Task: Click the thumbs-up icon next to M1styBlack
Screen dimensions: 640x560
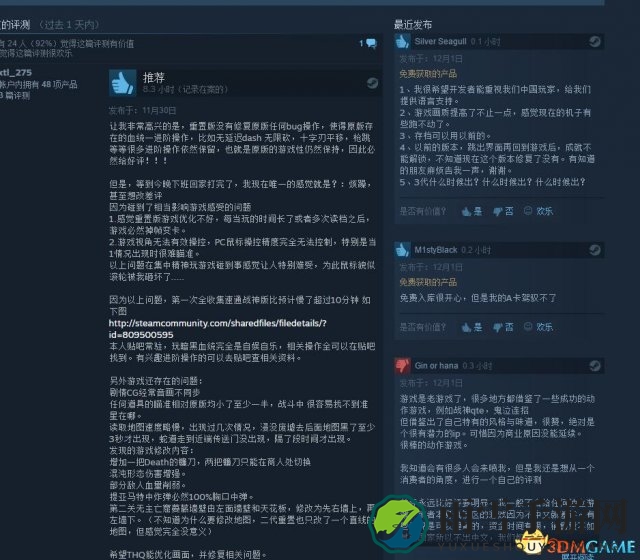Action: (402, 250)
